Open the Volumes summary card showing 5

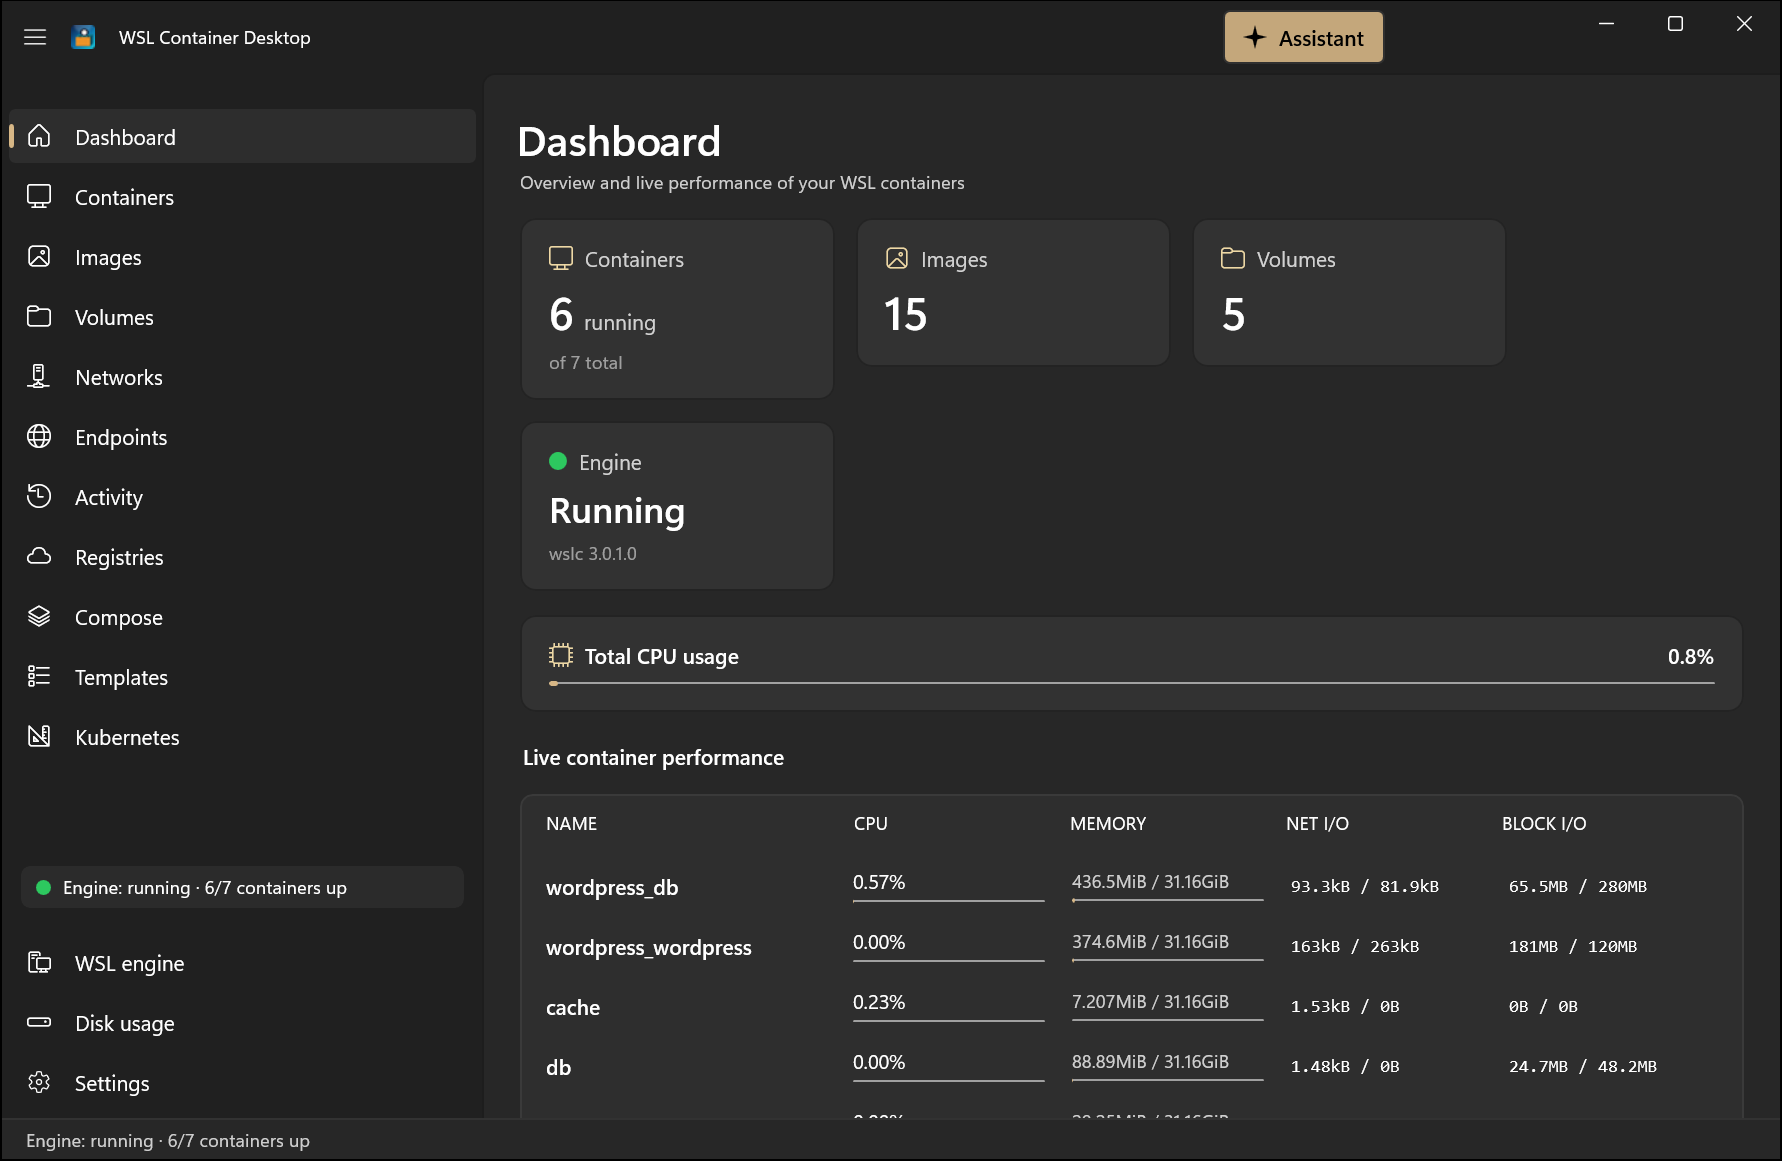(1349, 293)
